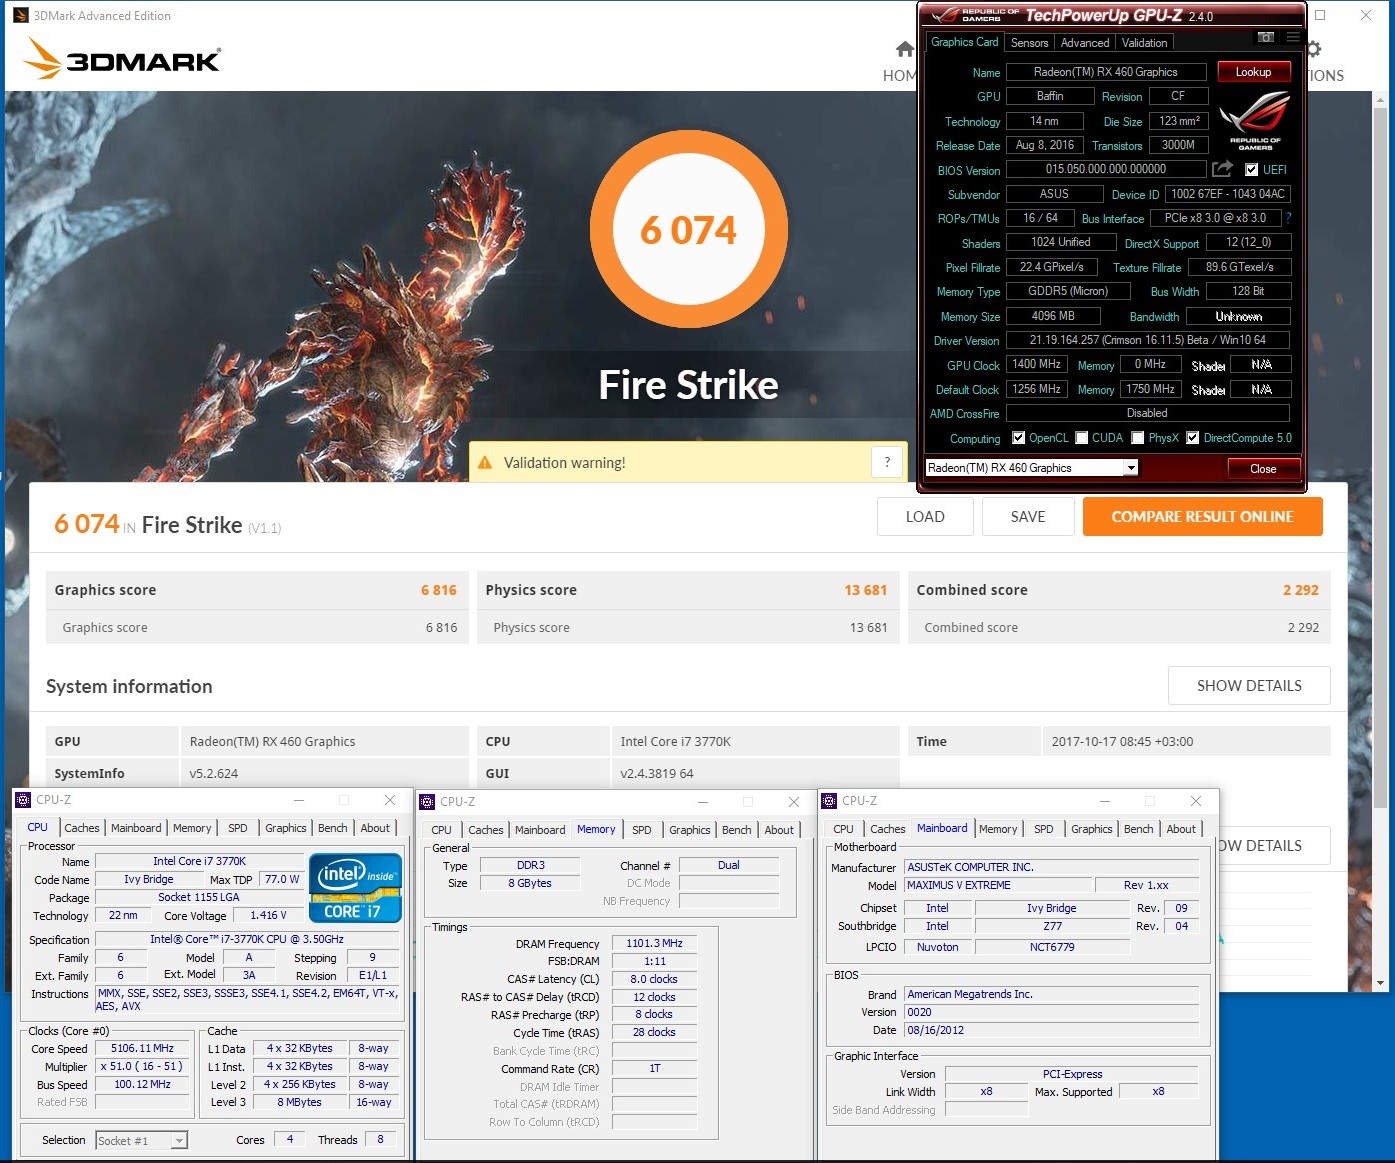Screen dimensions: 1395x1163
Task: Click the 3DMark logo
Action: click(x=121, y=60)
